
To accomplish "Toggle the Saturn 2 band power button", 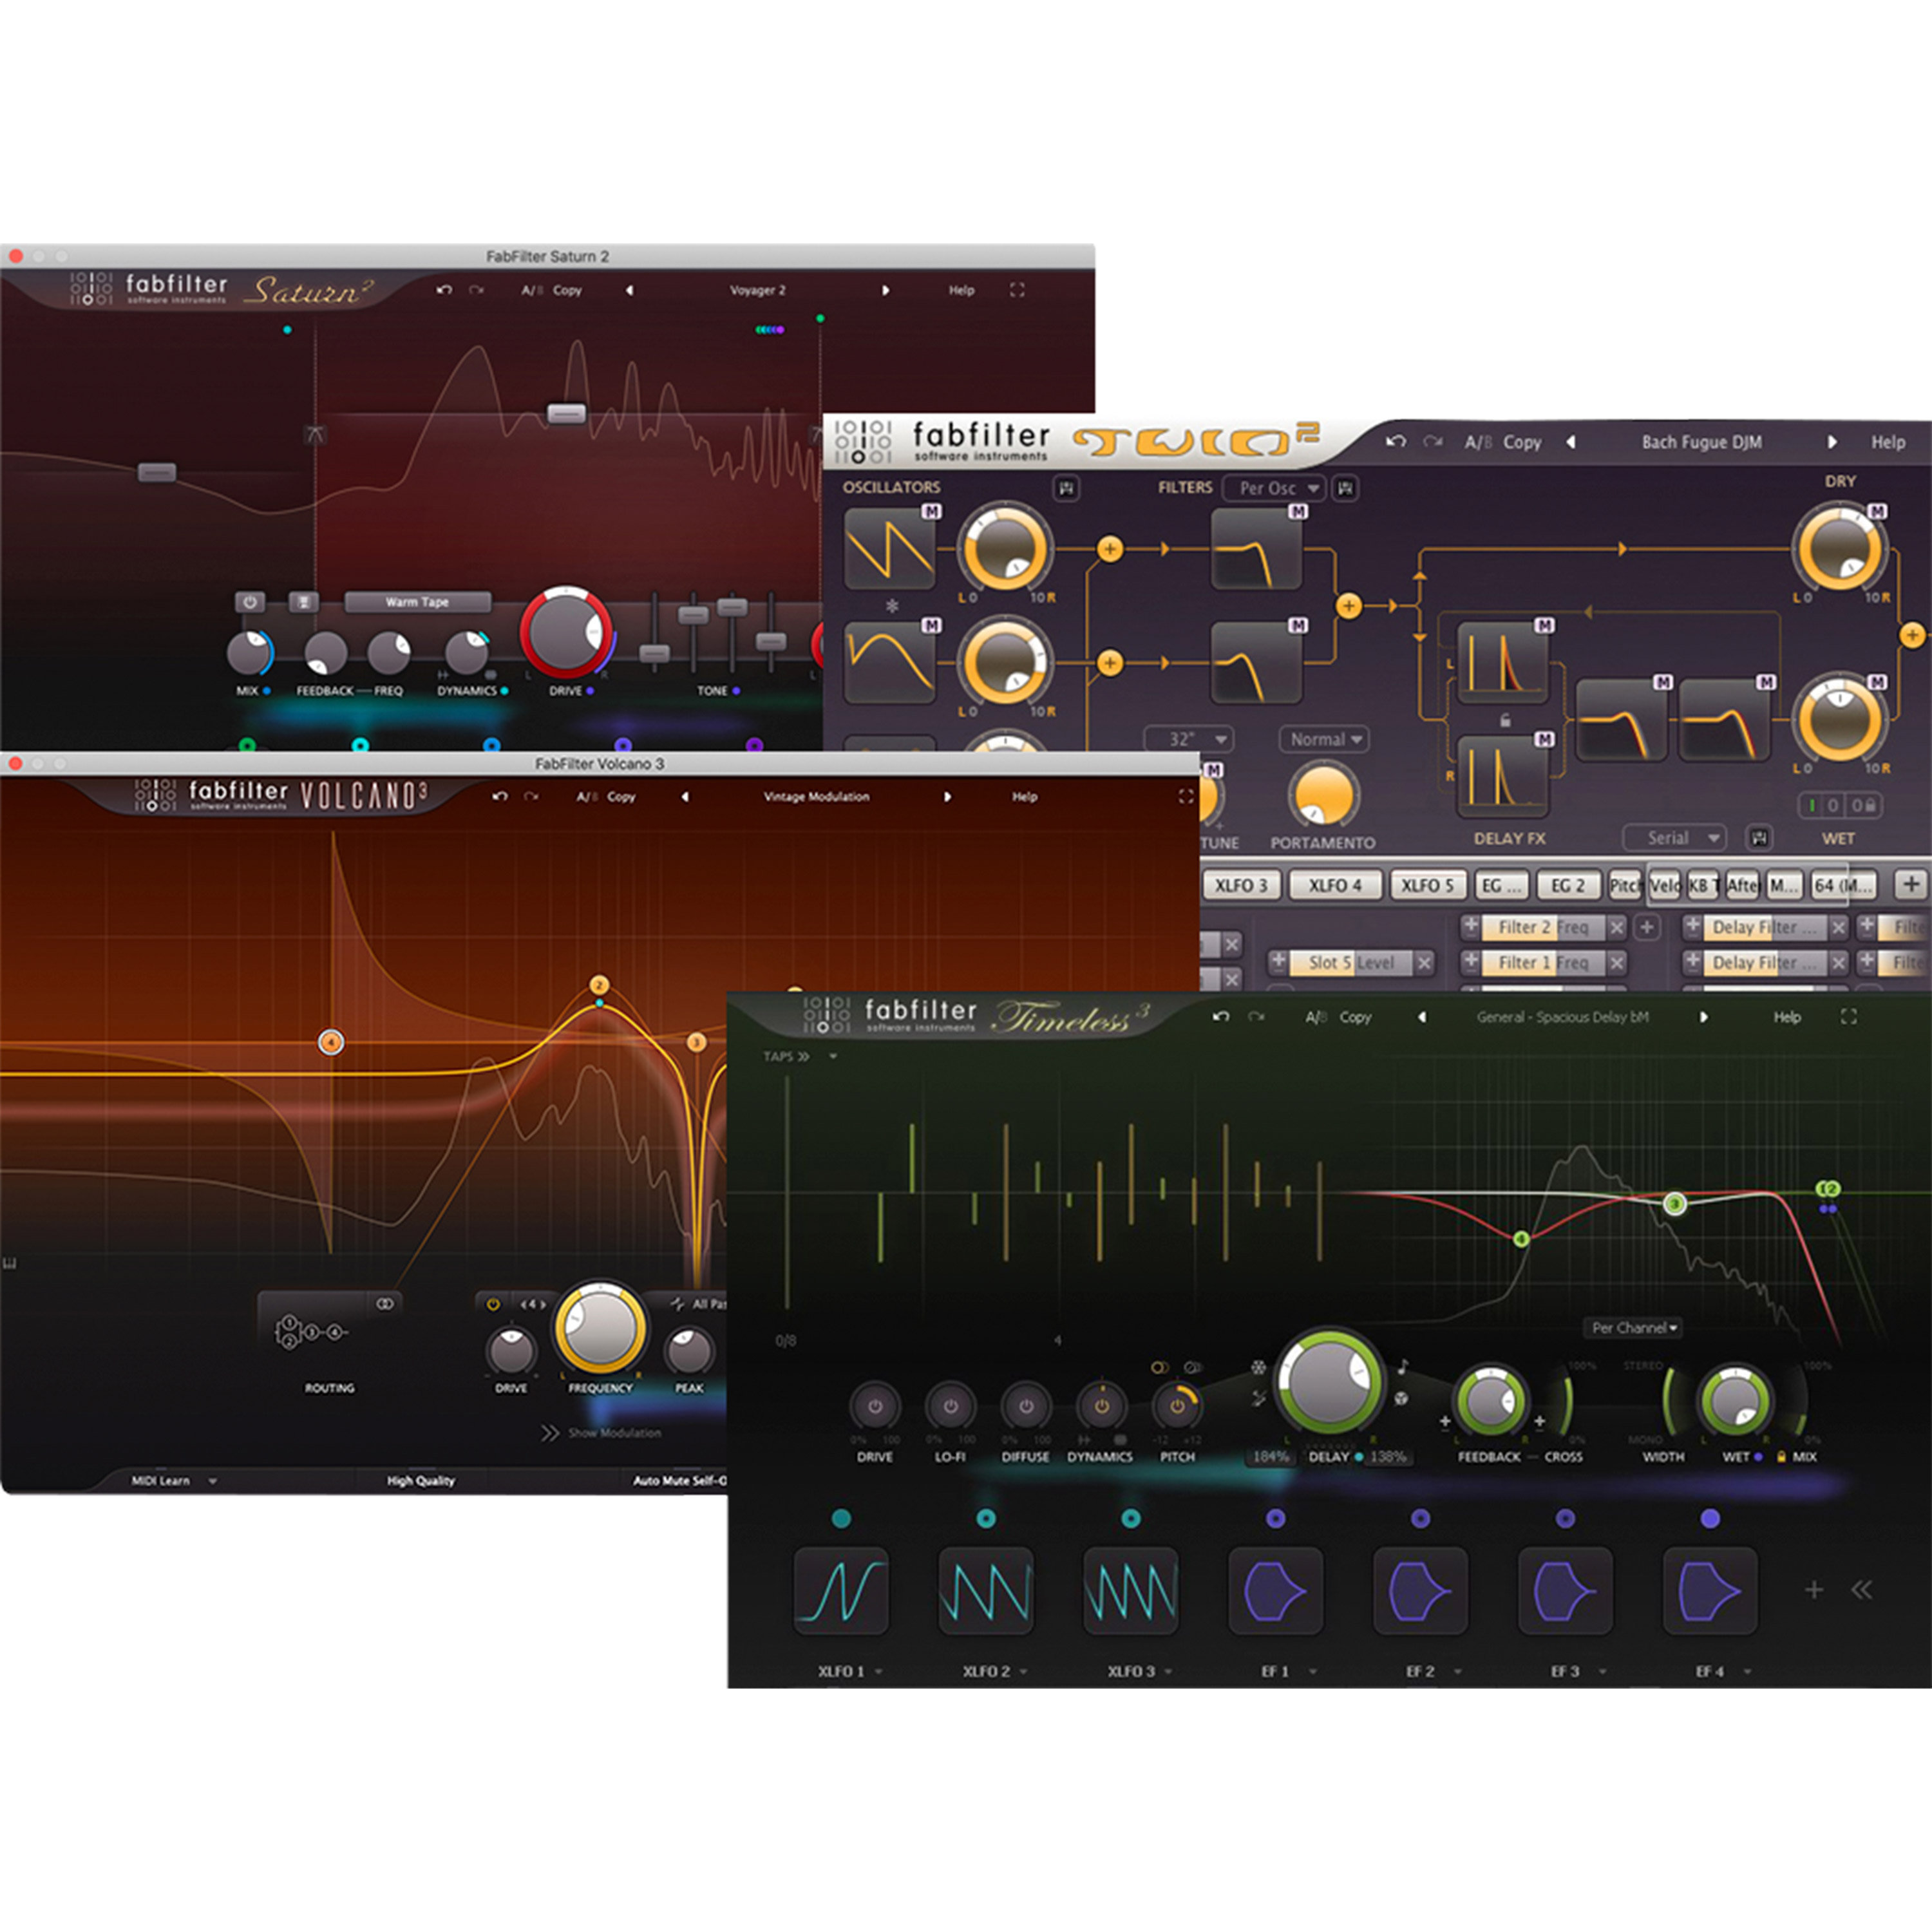I will pyautogui.click(x=250, y=602).
